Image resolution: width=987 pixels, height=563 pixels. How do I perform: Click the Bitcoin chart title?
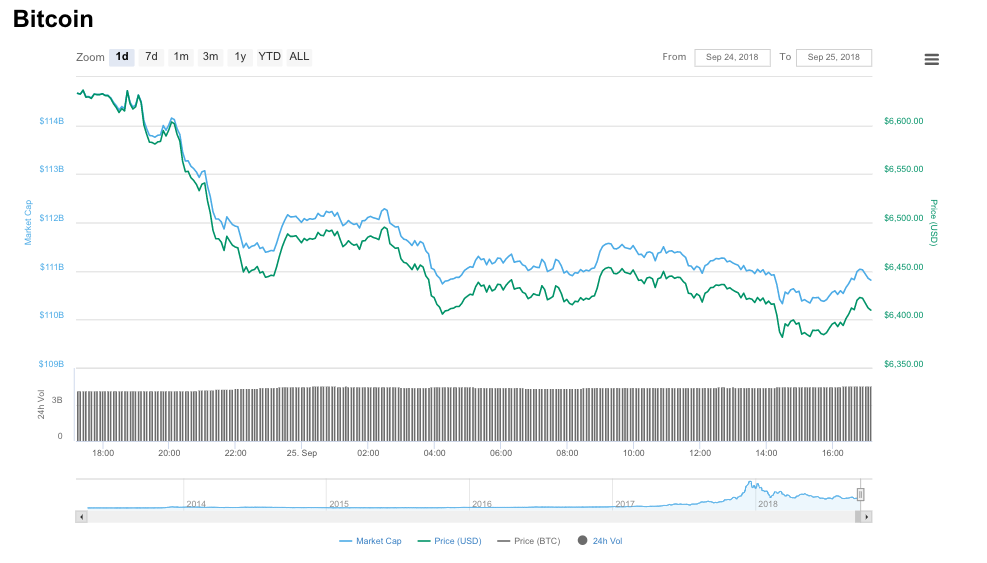pyautogui.click(x=53, y=19)
